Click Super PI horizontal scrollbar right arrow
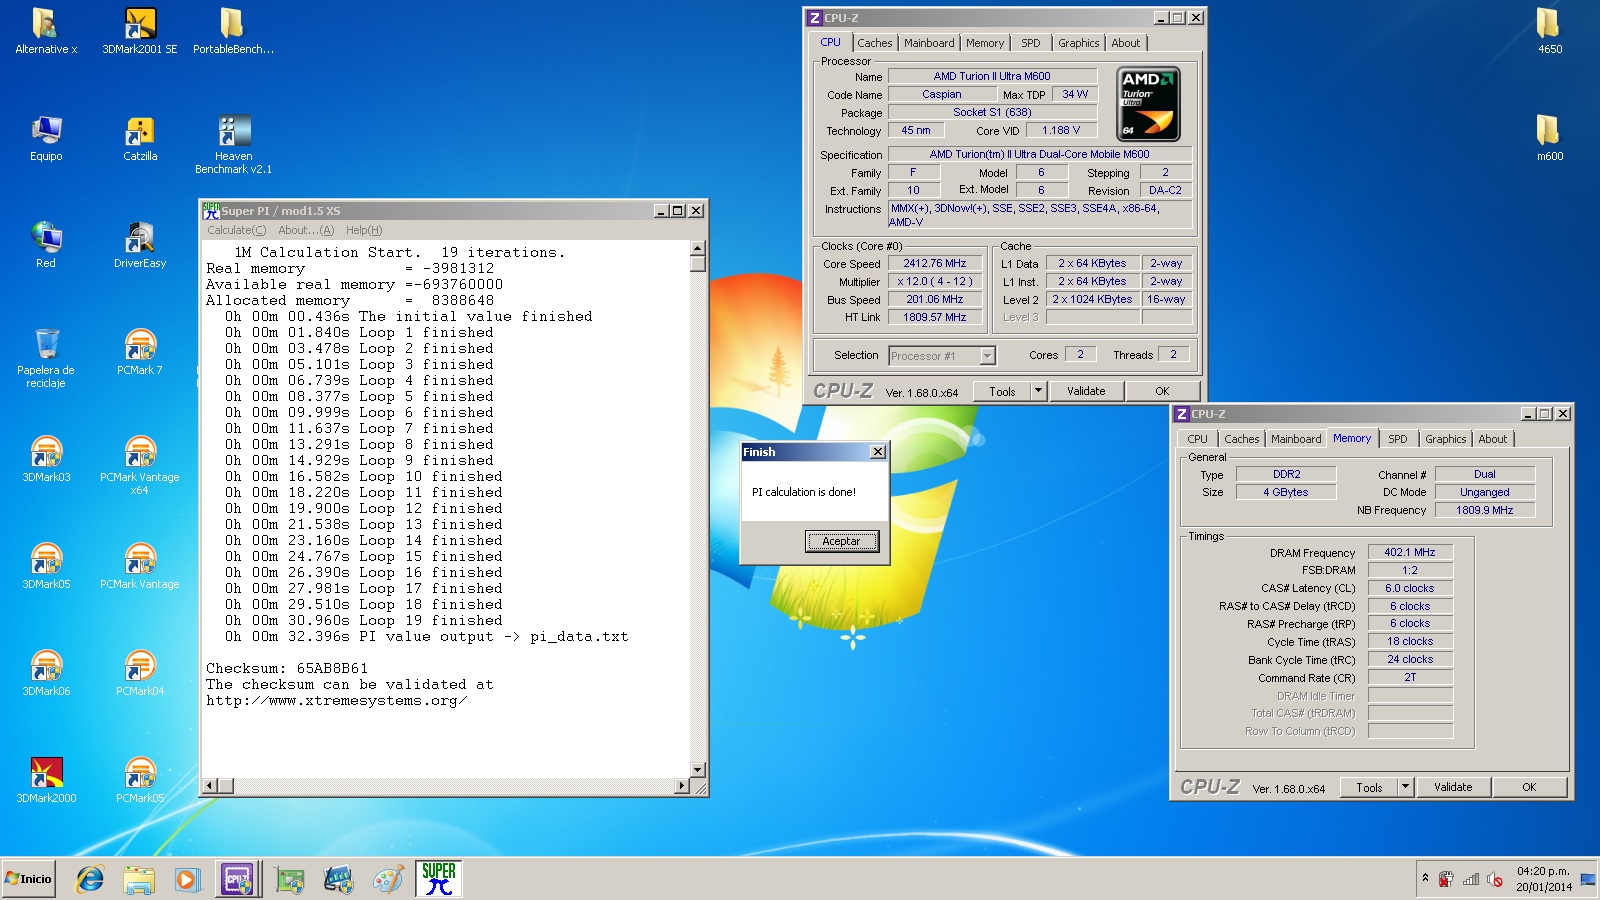 [x=683, y=786]
